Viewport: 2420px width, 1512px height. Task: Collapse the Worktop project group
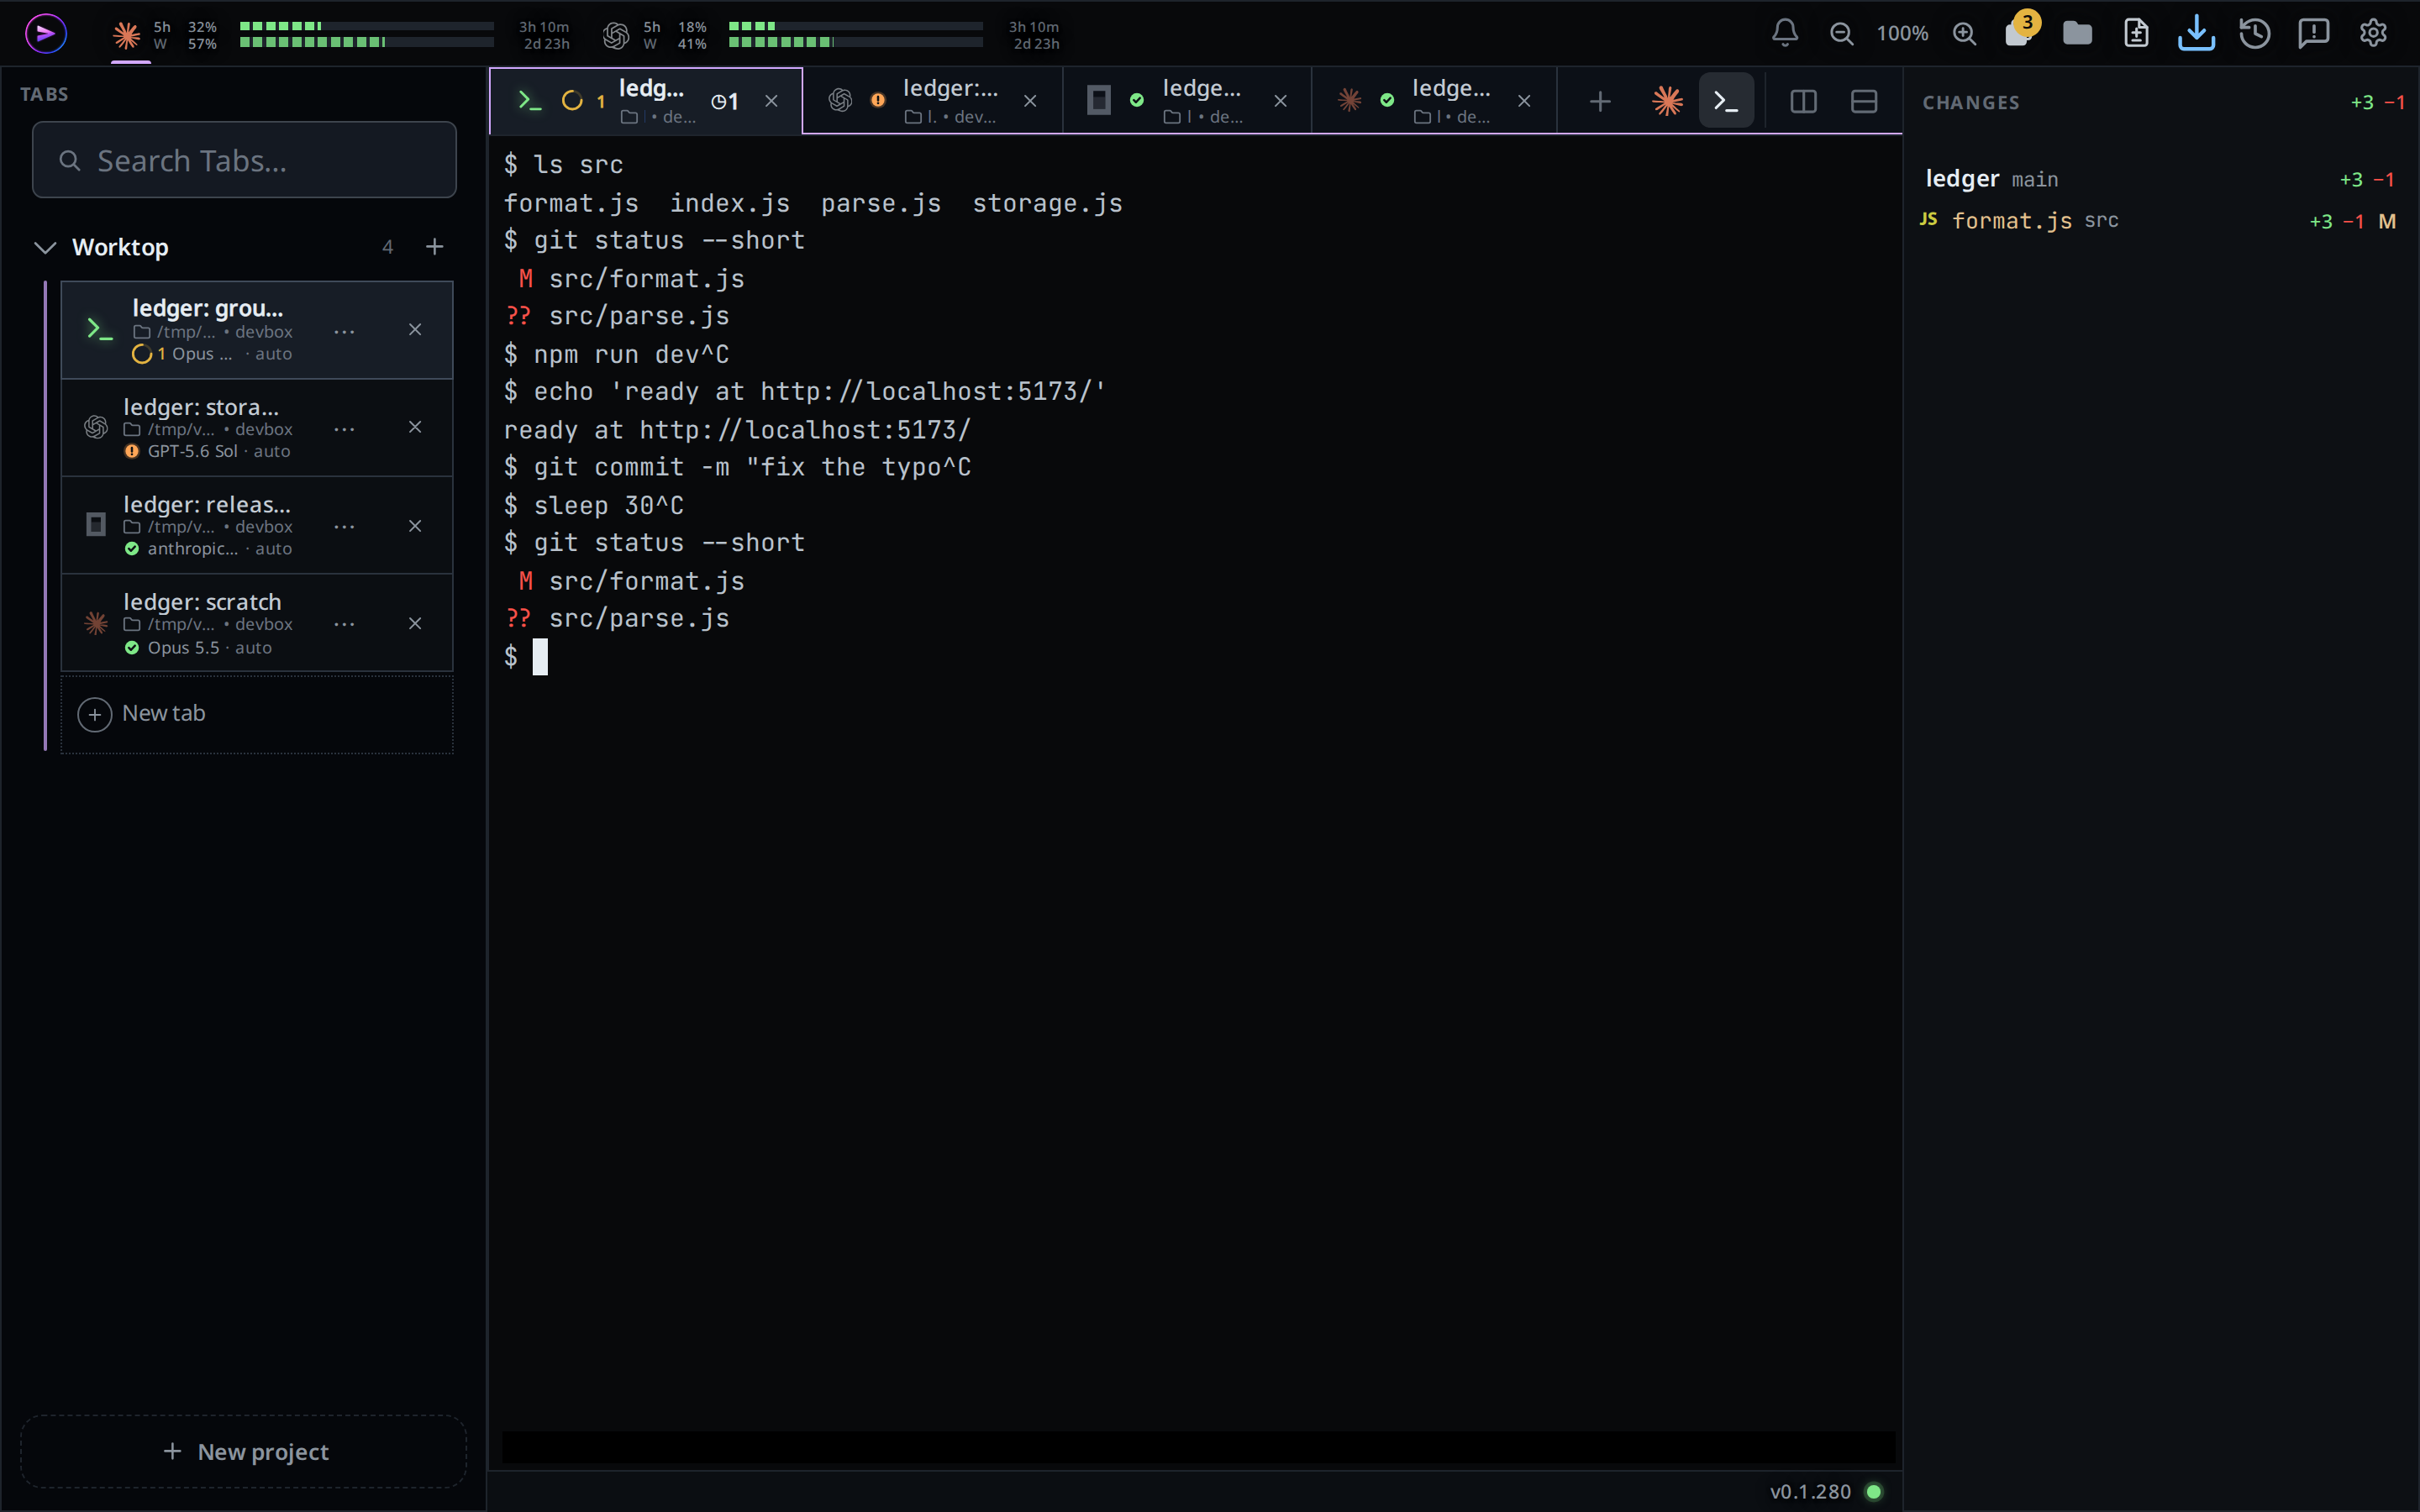45,247
